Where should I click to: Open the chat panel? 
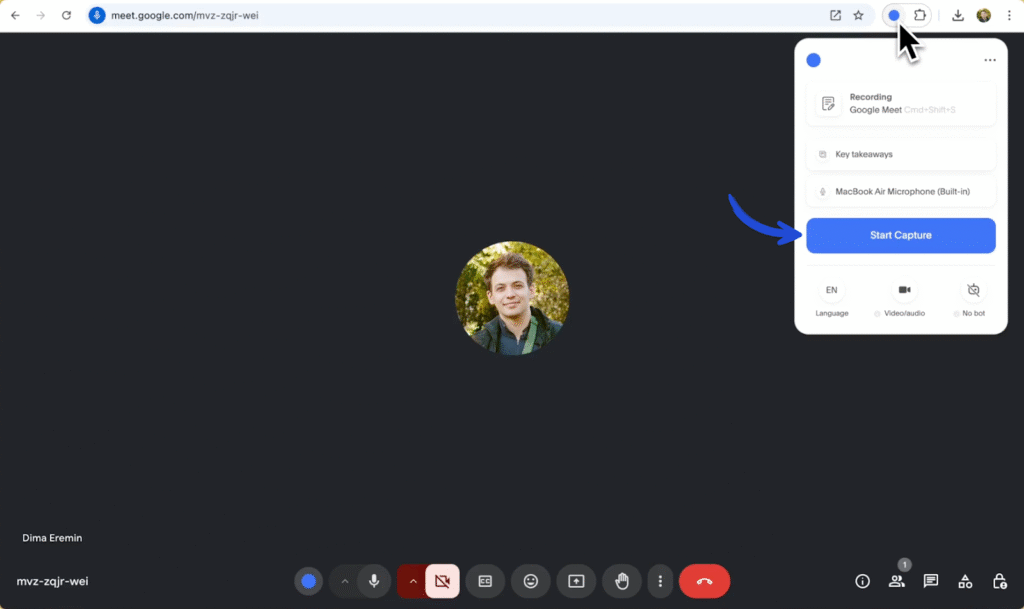coord(930,581)
